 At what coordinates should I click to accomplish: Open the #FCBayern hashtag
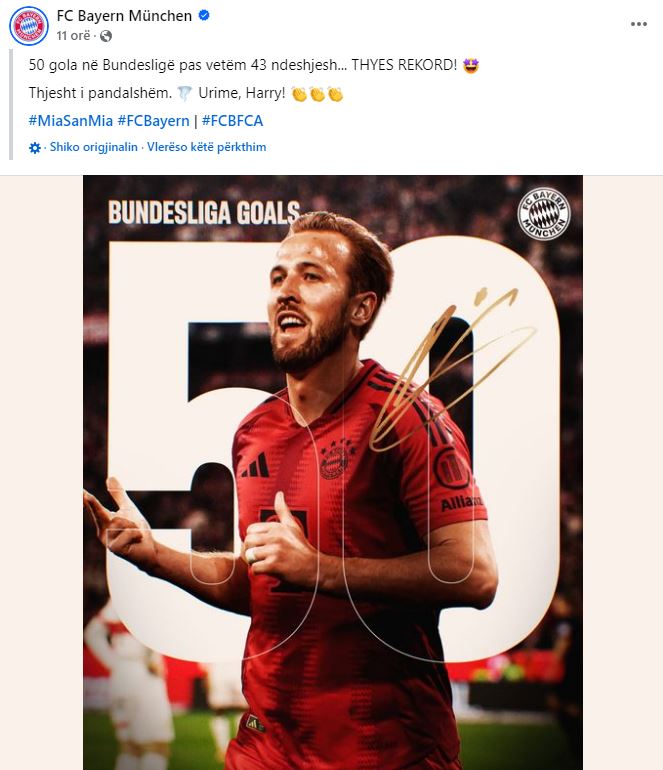[x=153, y=121]
